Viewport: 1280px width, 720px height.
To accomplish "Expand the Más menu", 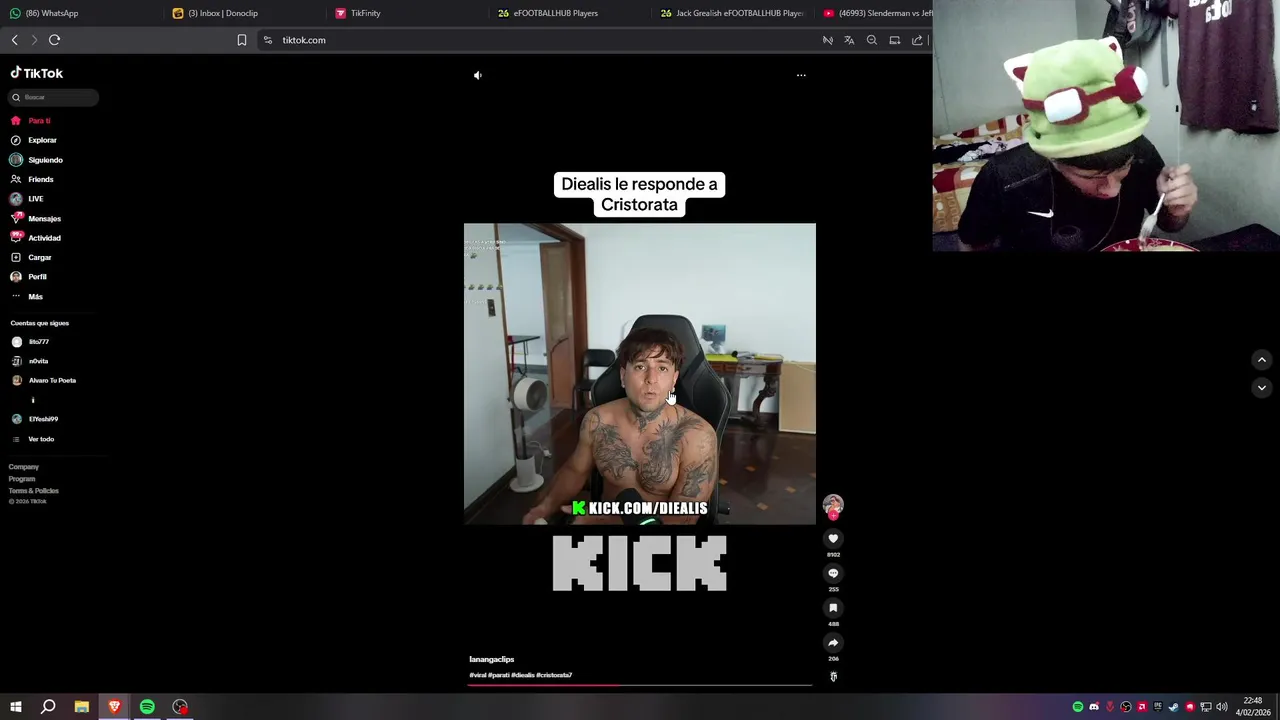I will 27,296.
